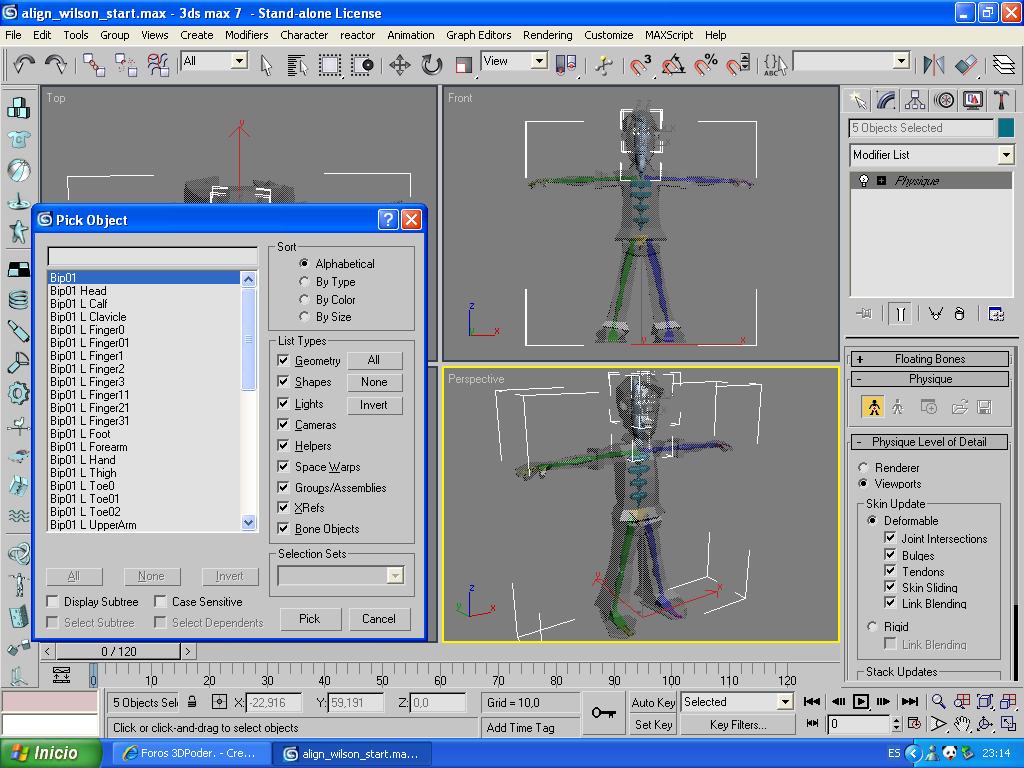Viewport: 1024px width, 768px height.
Task: Open the Rendering menu
Action: click(547, 35)
